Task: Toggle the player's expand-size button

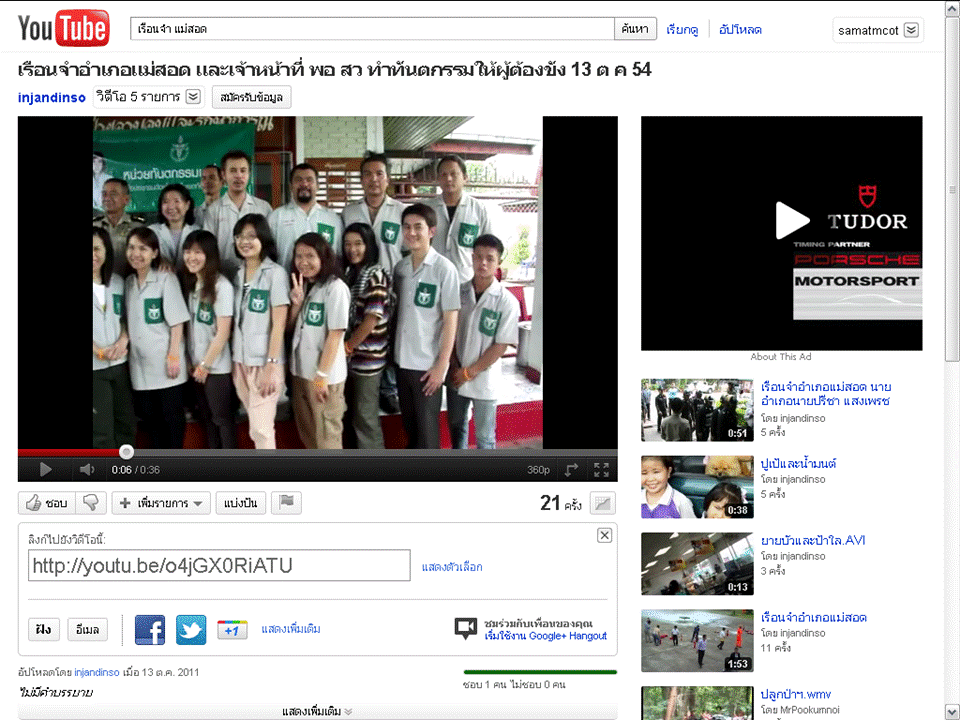Action: click(571, 469)
